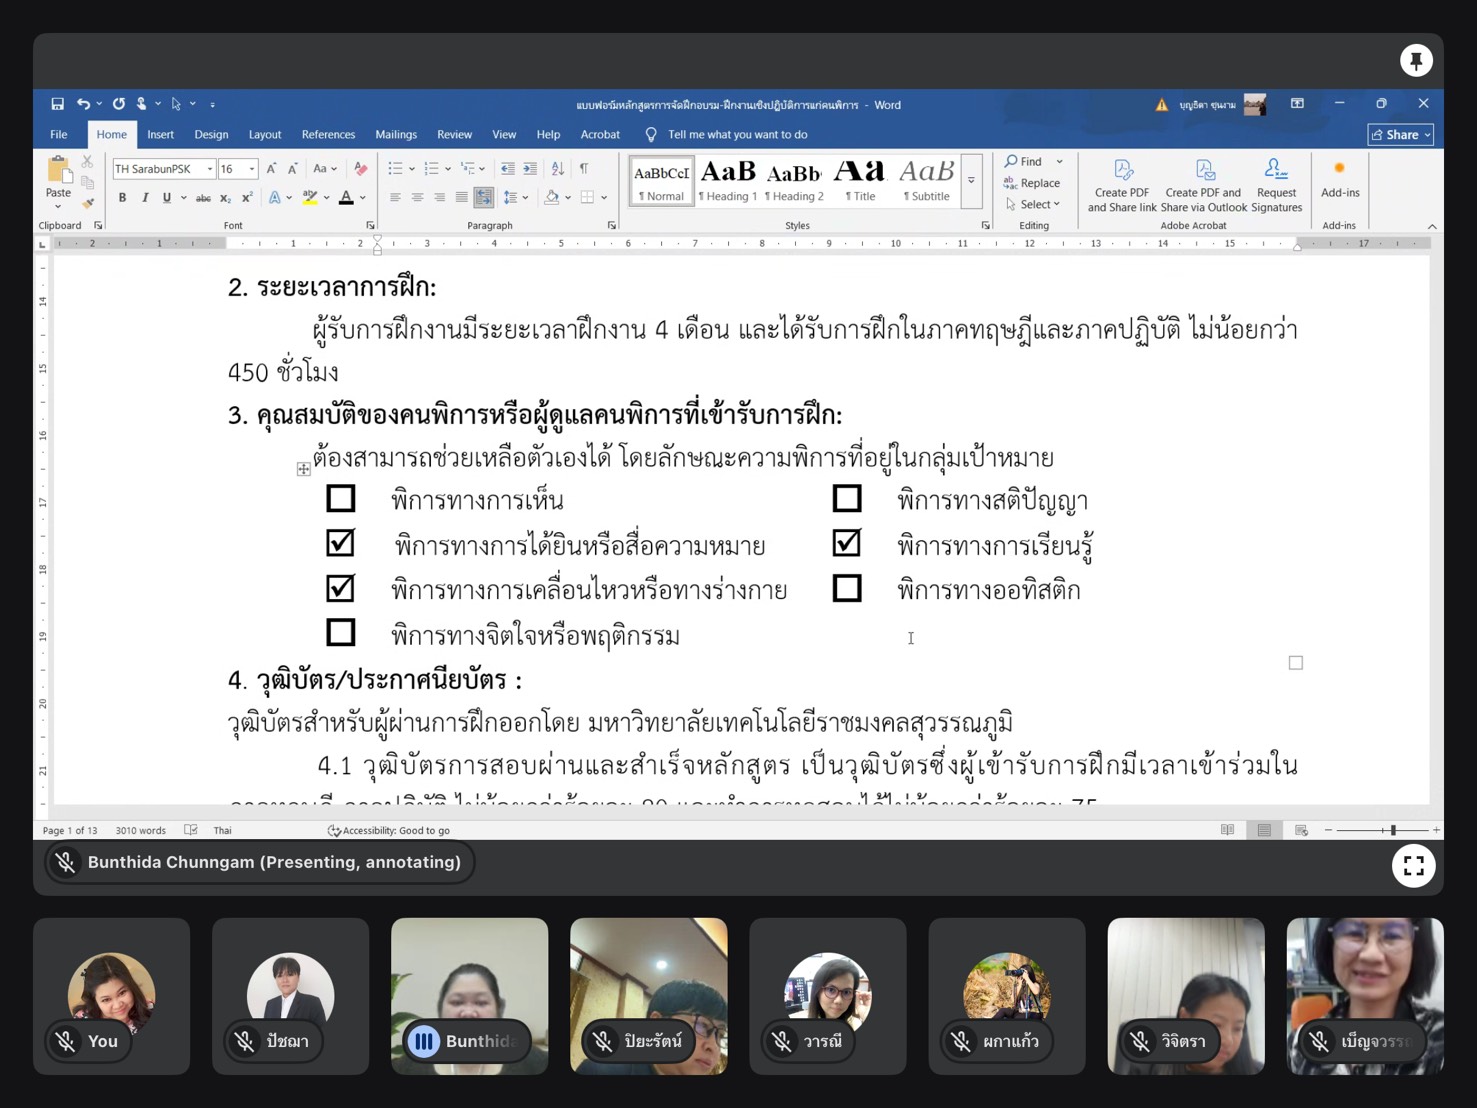The height and width of the screenshot is (1108, 1477).
Task: Click the Request Signatures icon
Action: click(x=1276, y=171)
